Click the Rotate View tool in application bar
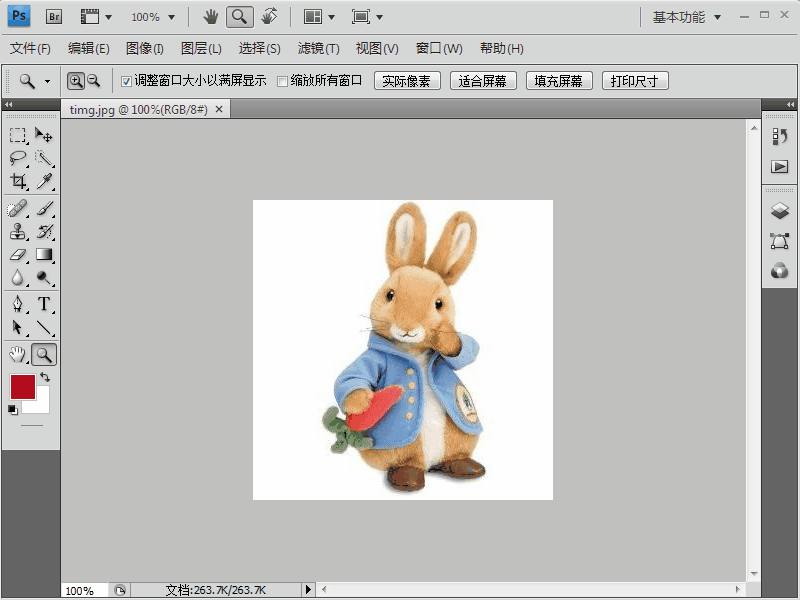 269,17
